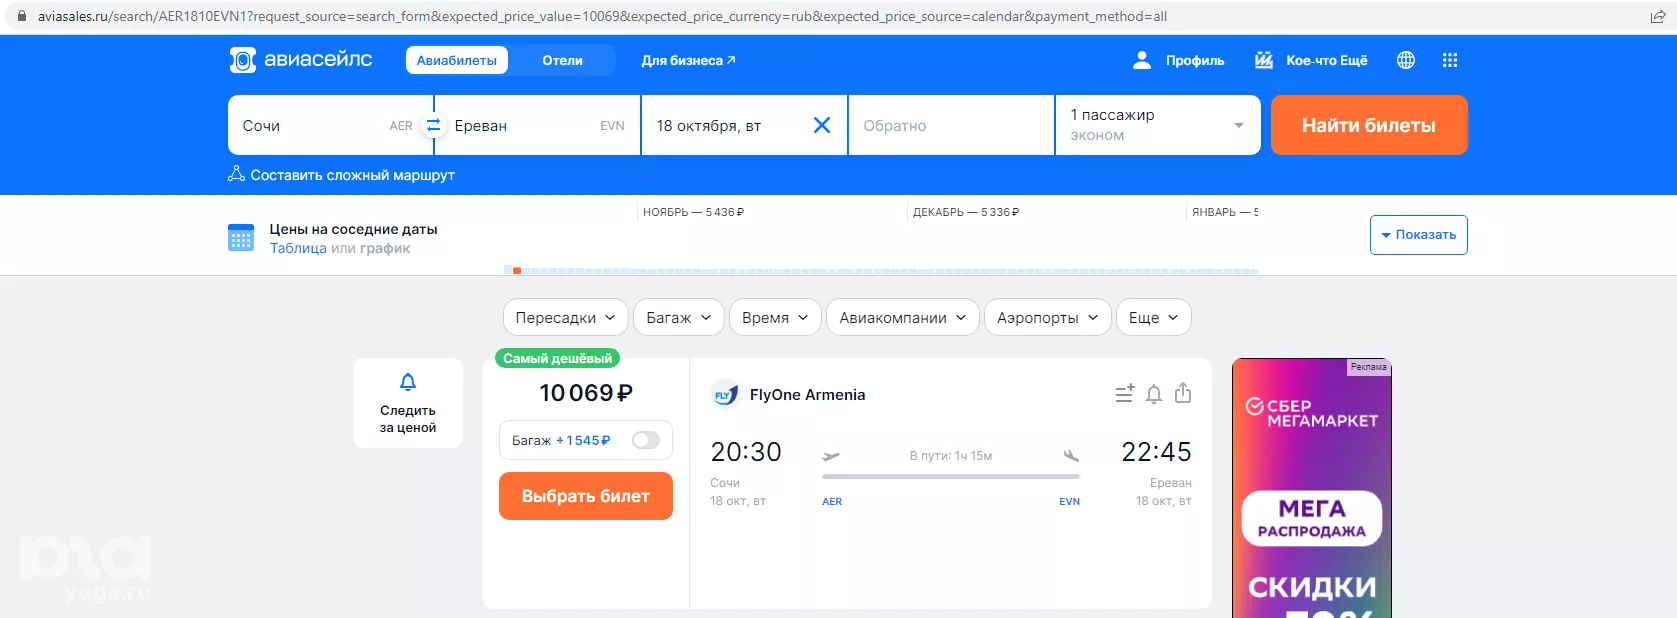Image resolution: width=1677 pixels, height=618 pixels.
Task: Open the Авиакомпании filter dropdown
Action: pos(902,318)
